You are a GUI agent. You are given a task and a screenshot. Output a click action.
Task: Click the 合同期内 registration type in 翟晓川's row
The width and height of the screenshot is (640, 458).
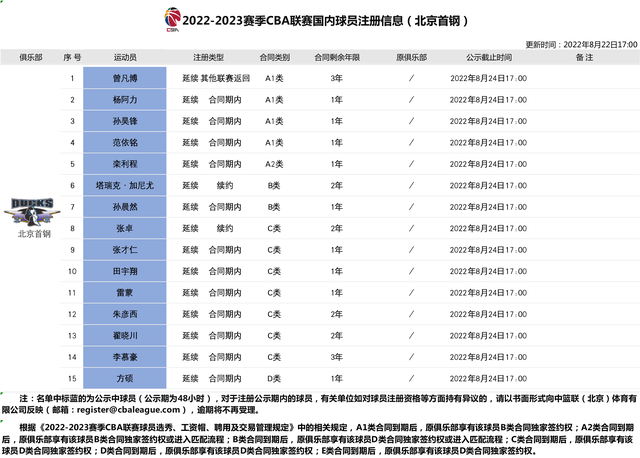tap(225, 336)
